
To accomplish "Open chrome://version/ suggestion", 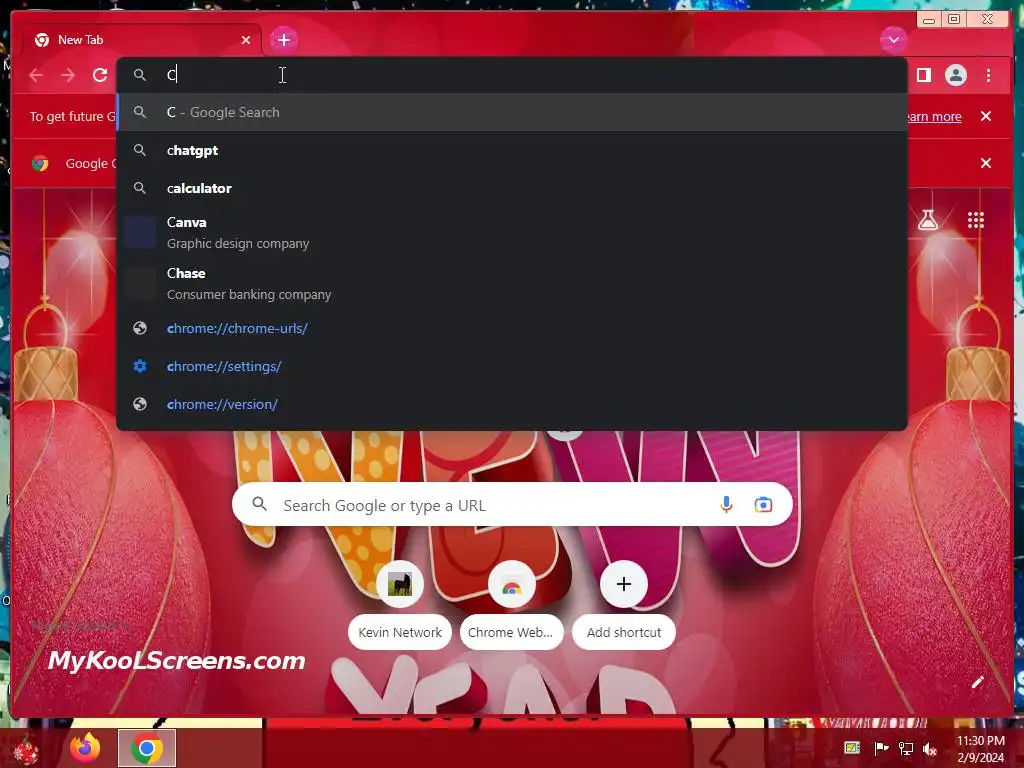I will pyautogui.click(x=512, y=404).
